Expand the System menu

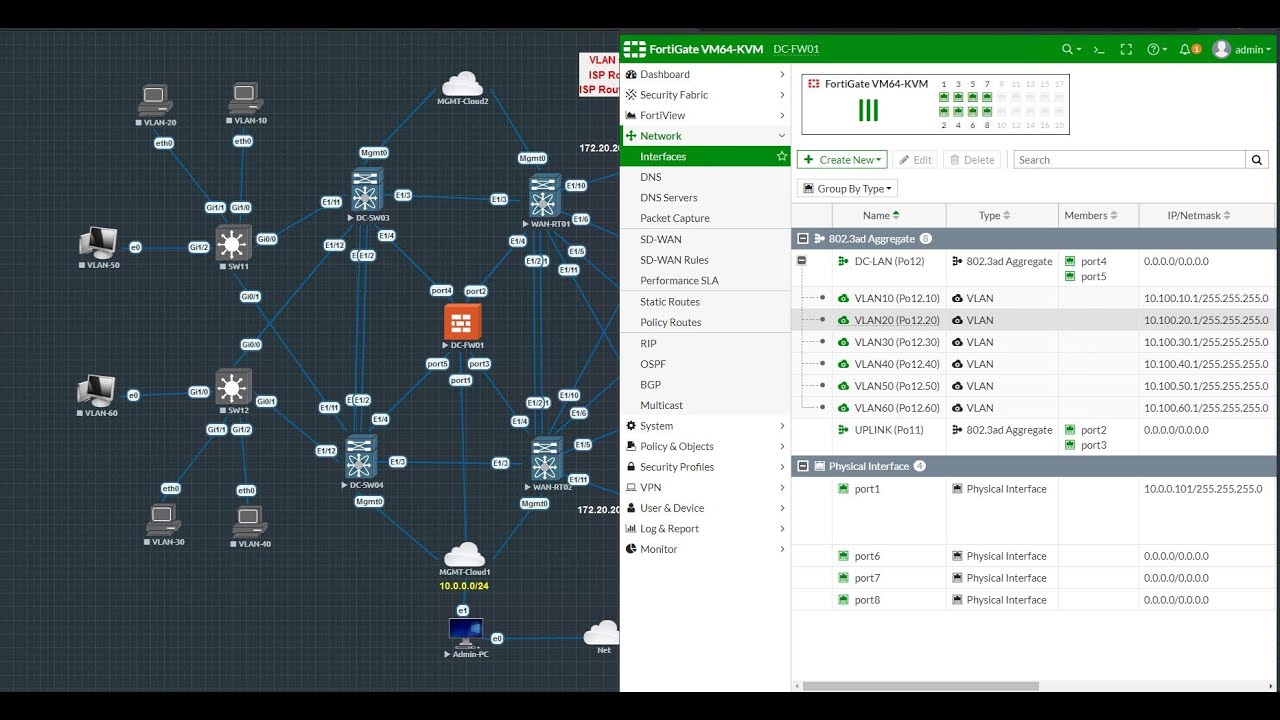pyautogui.click(x=705, y=426)
